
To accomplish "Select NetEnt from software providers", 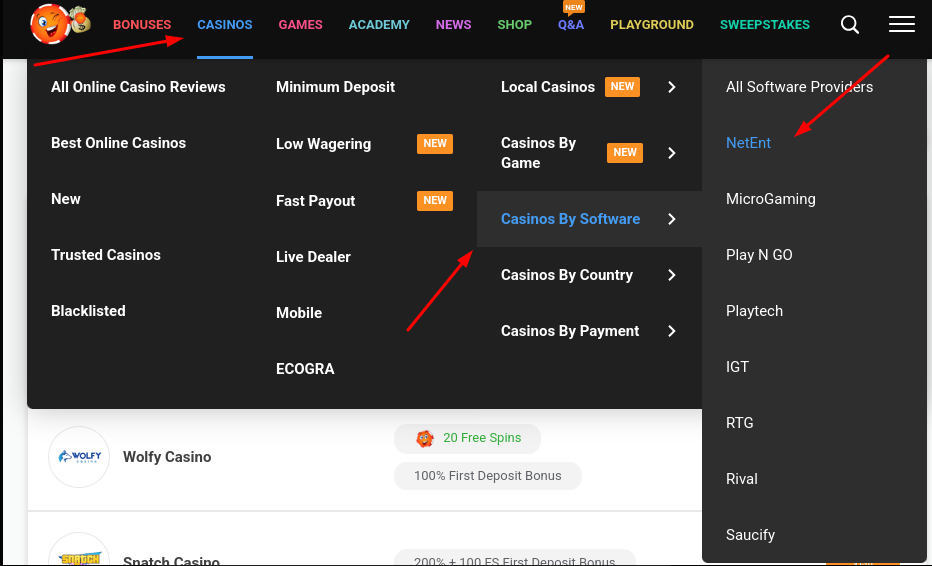I will click(x=748, y=143).
